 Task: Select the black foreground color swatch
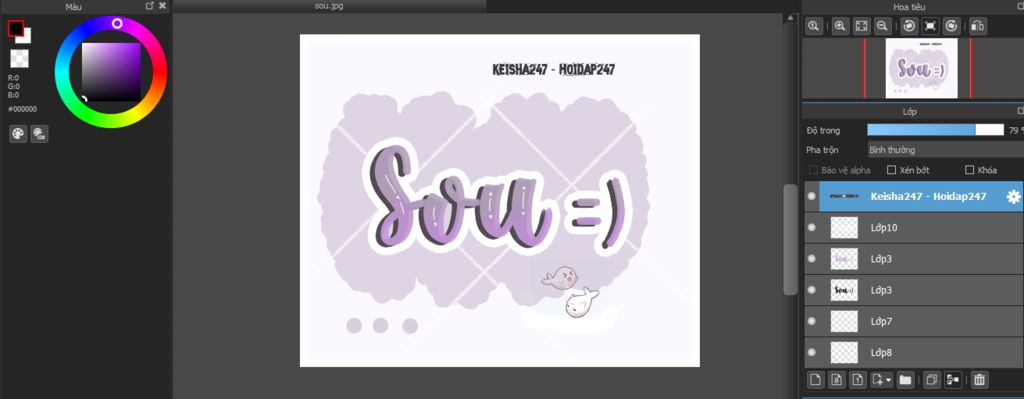pyautogui.click(x=16, y=28)
